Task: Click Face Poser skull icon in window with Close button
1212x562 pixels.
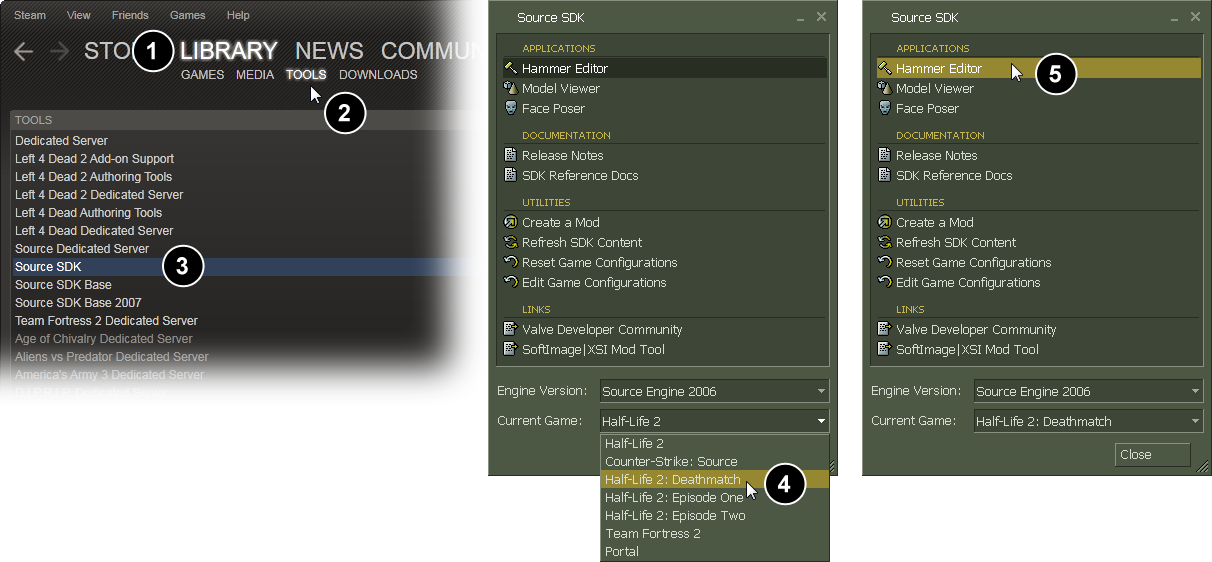Action: pyautogui.click(x=884, y=108)
